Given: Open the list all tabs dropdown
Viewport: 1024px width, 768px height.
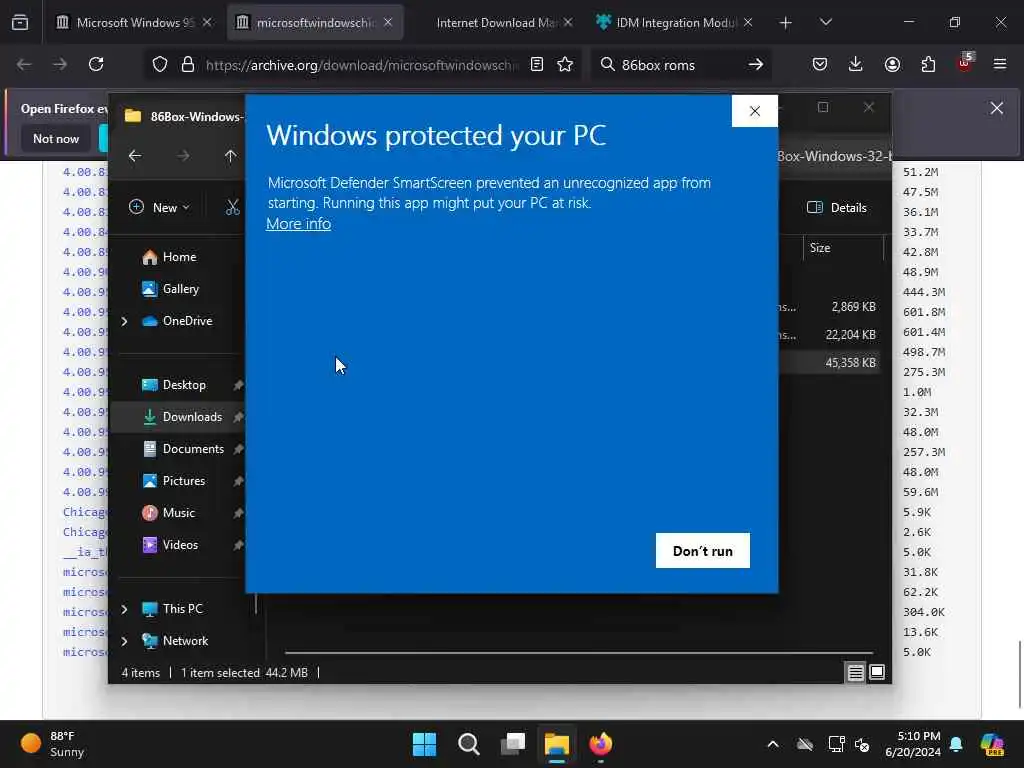Looking at the screenshot, I should tap(825, 23).
